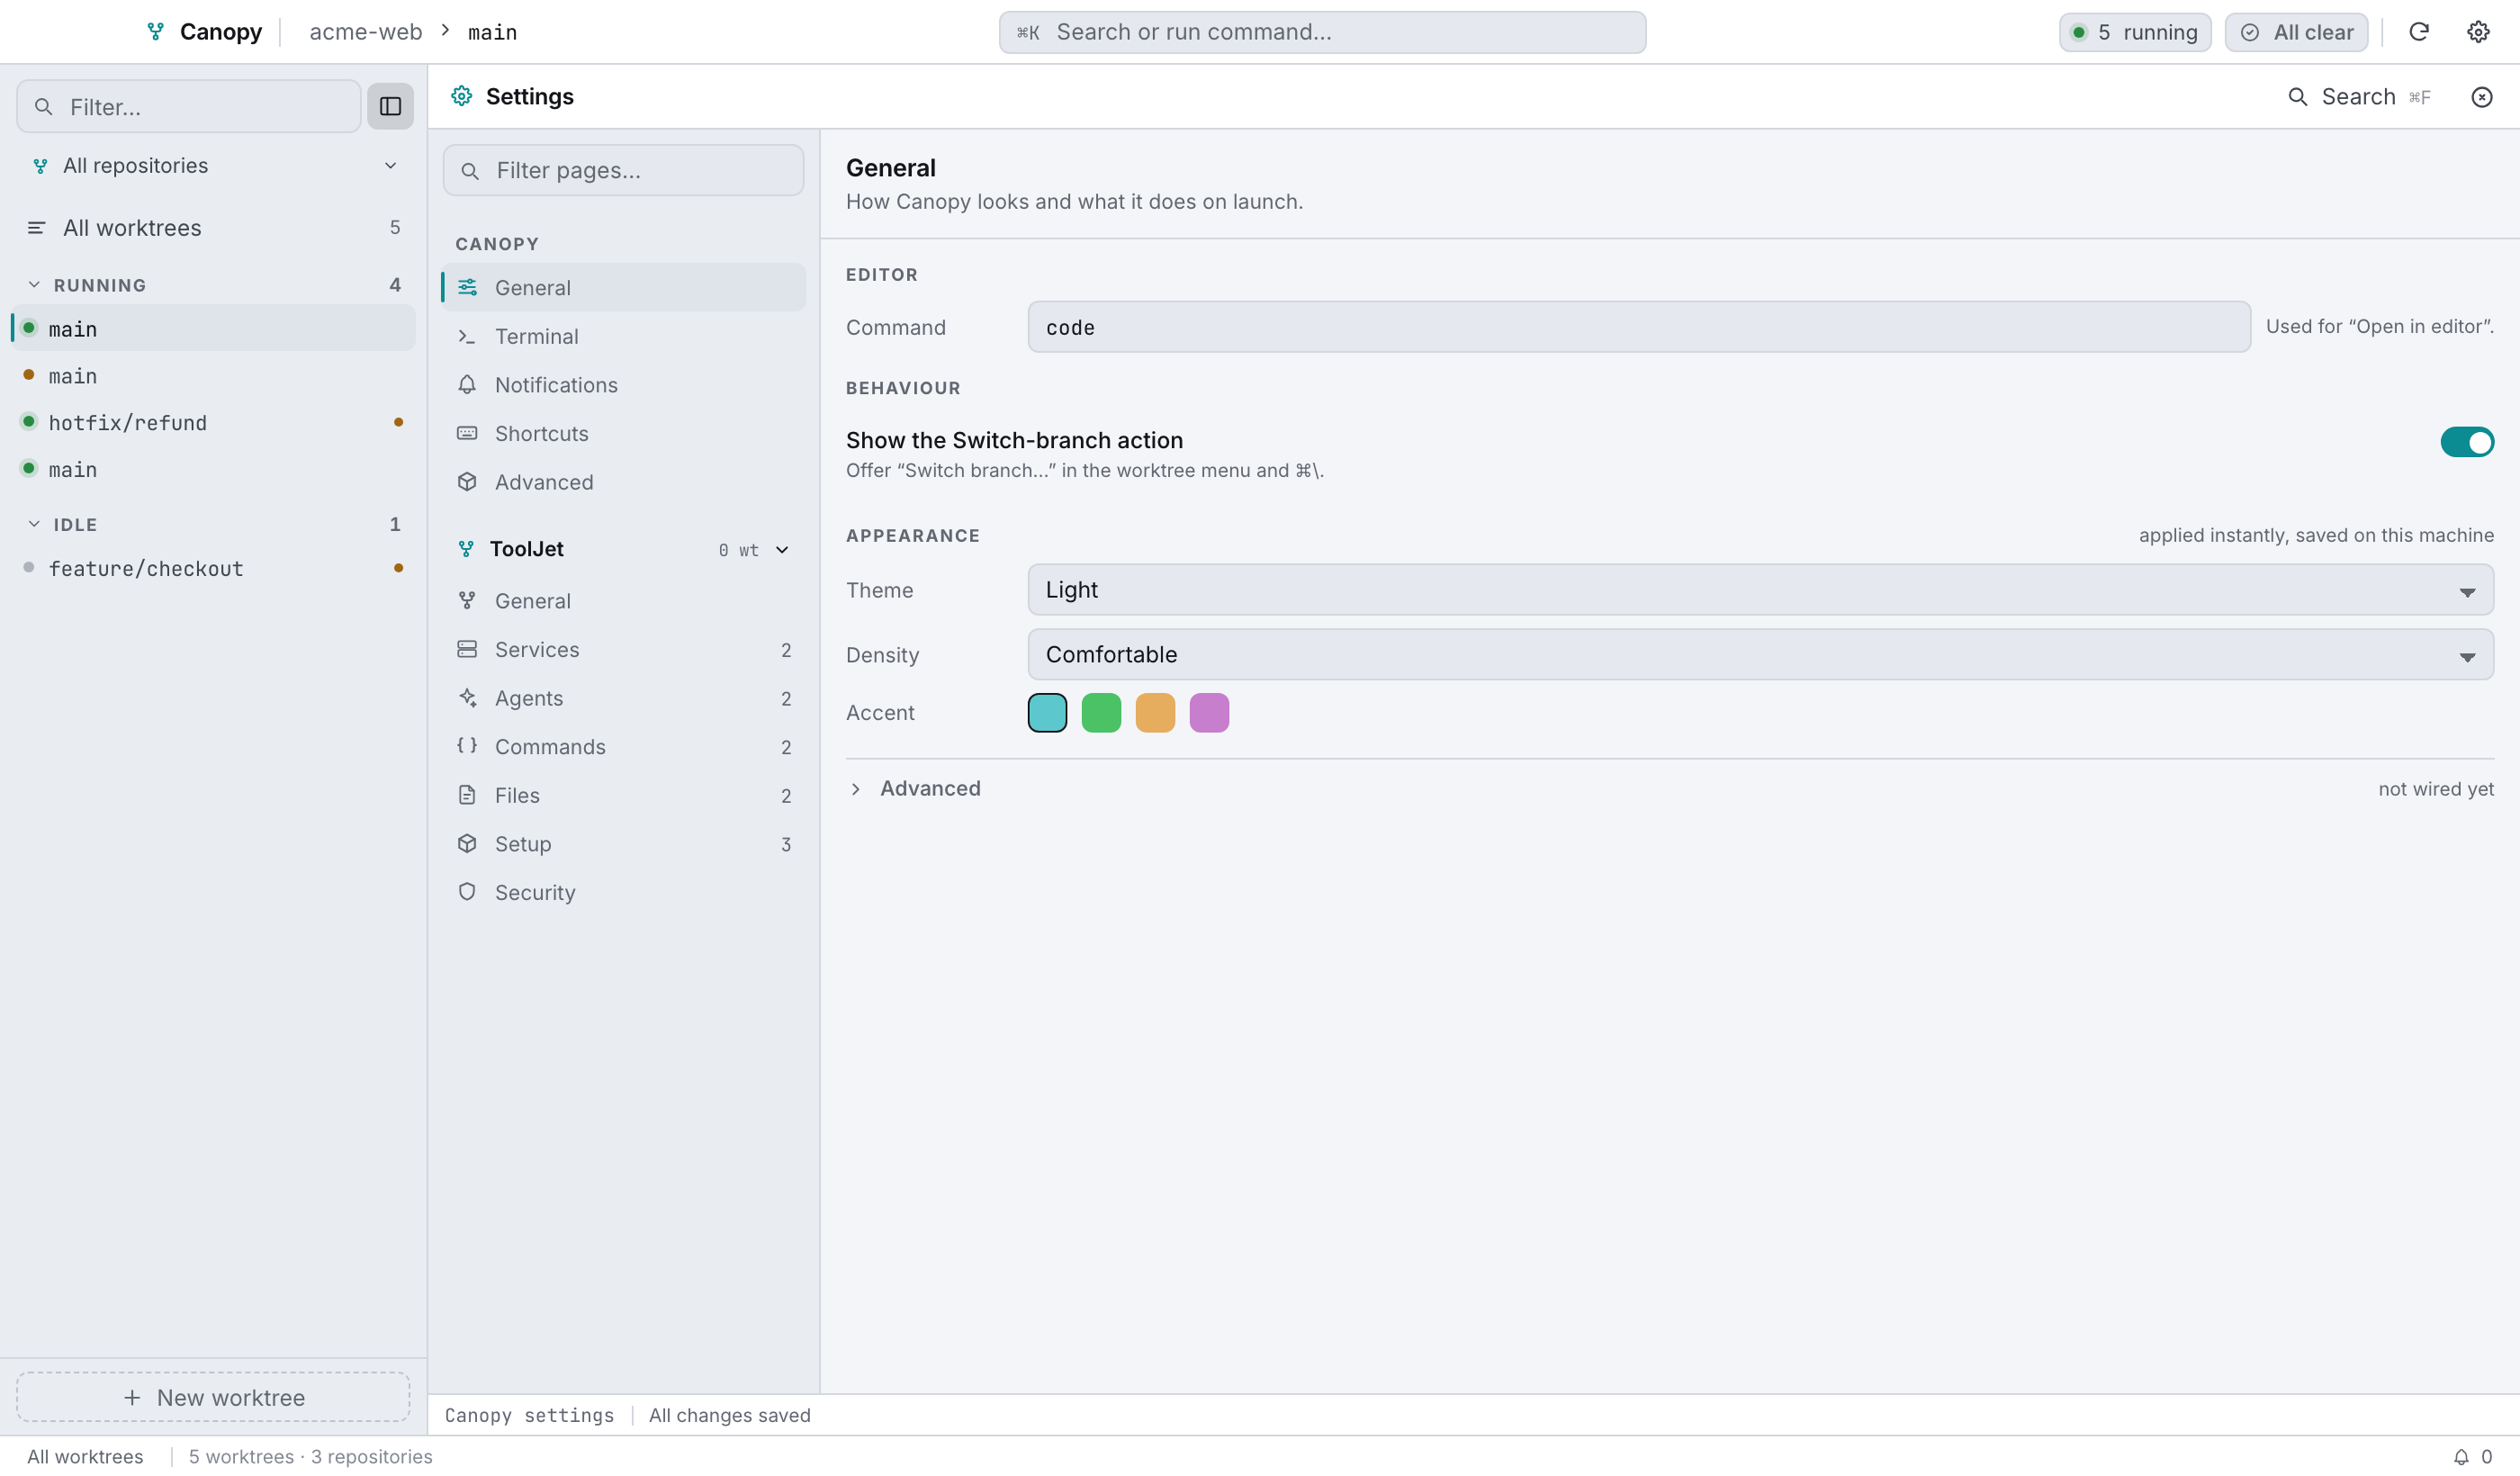Click the General sliders icon under Canopy
Viewport: 2520px width, 1476px height.
(x=466, y=287)
